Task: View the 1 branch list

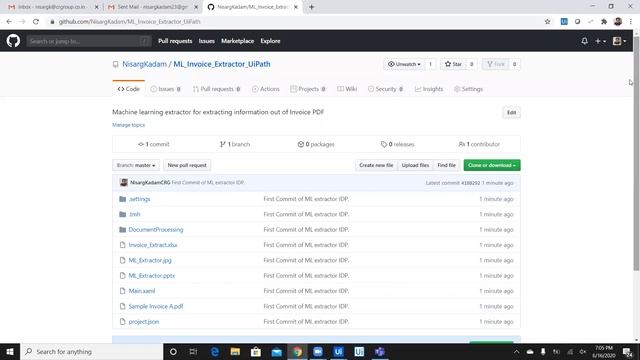Action: coord(235,144)
